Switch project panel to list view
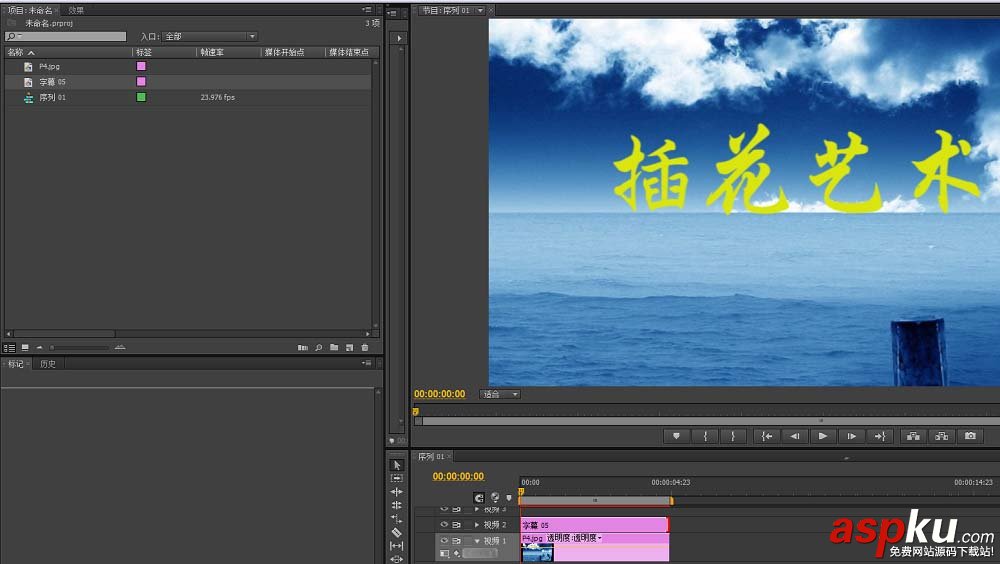Viewport: 1000px width, 564px height. (x=9, y=348)
